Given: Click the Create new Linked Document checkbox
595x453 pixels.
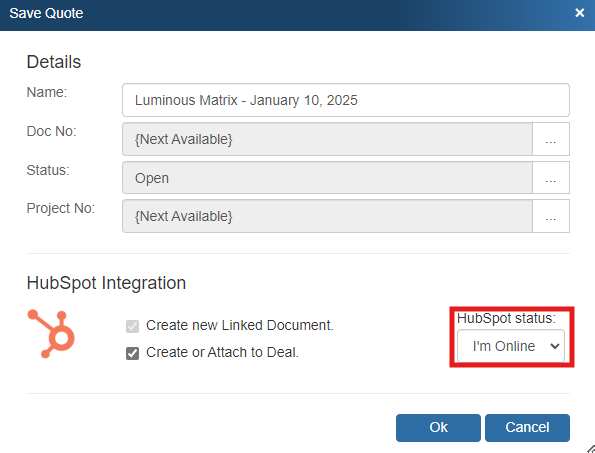Looking at the screenshot, I should click(x=132, y=326).
